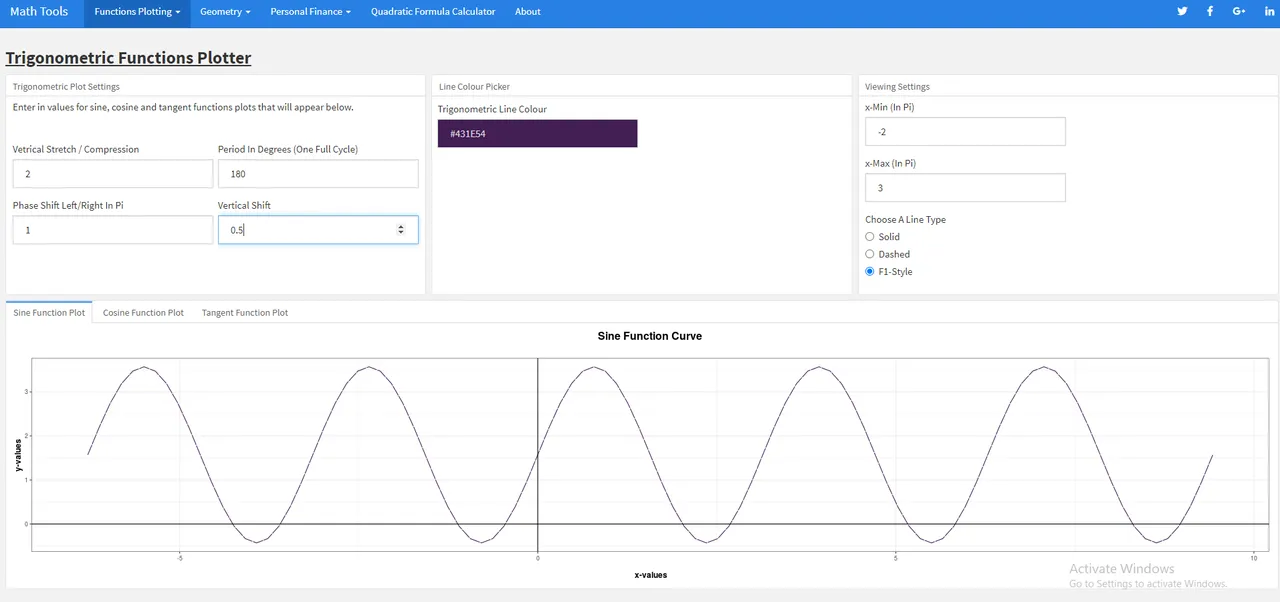1280x602 pixels.
Task: Click the Phase Shift Left/Right input field
Action: click(x=113, y=230)
